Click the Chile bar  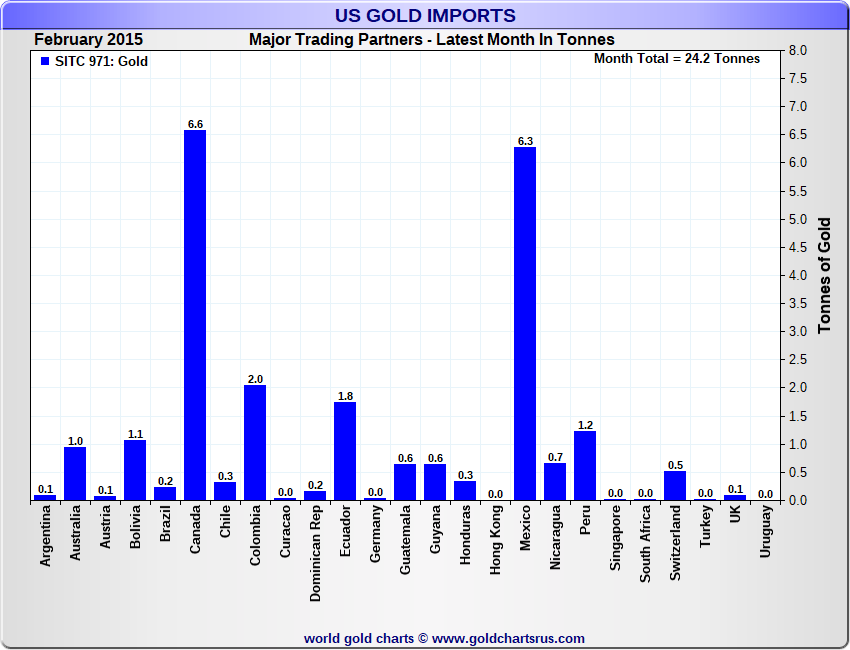(225, 491)
